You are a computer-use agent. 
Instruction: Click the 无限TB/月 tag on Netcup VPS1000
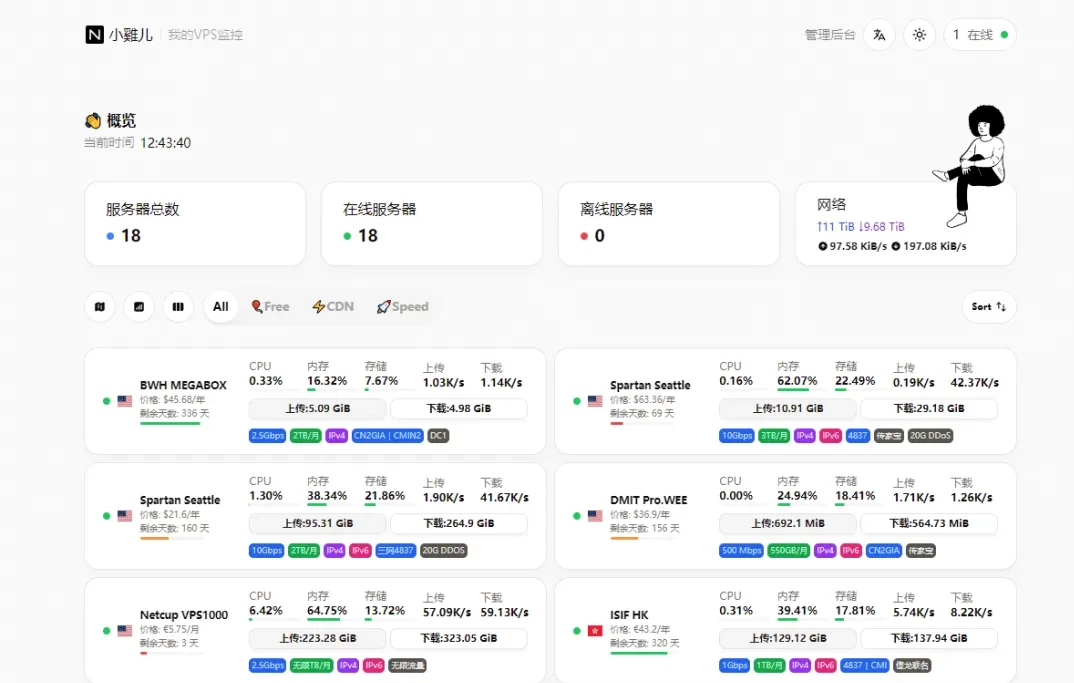pos(312,665)
